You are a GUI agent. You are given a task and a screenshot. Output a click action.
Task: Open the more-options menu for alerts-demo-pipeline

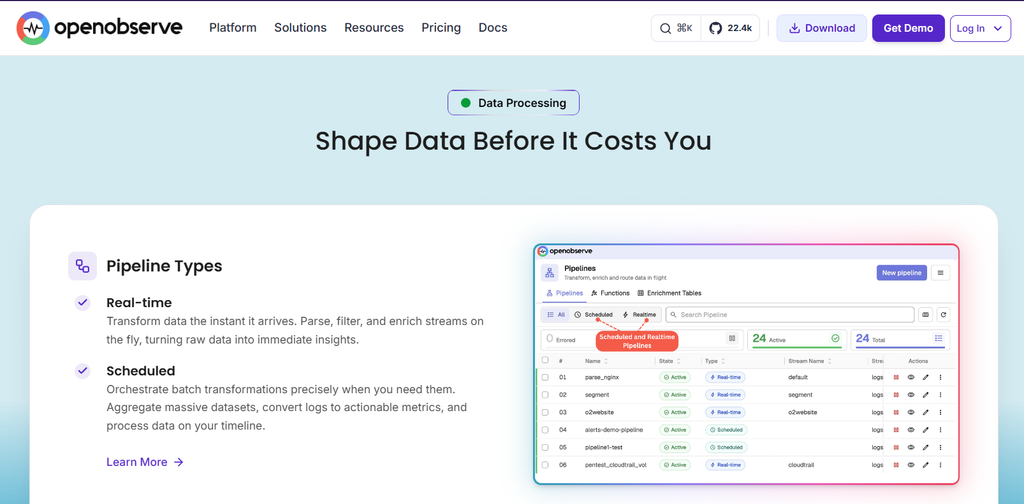(x=940, y=430)
